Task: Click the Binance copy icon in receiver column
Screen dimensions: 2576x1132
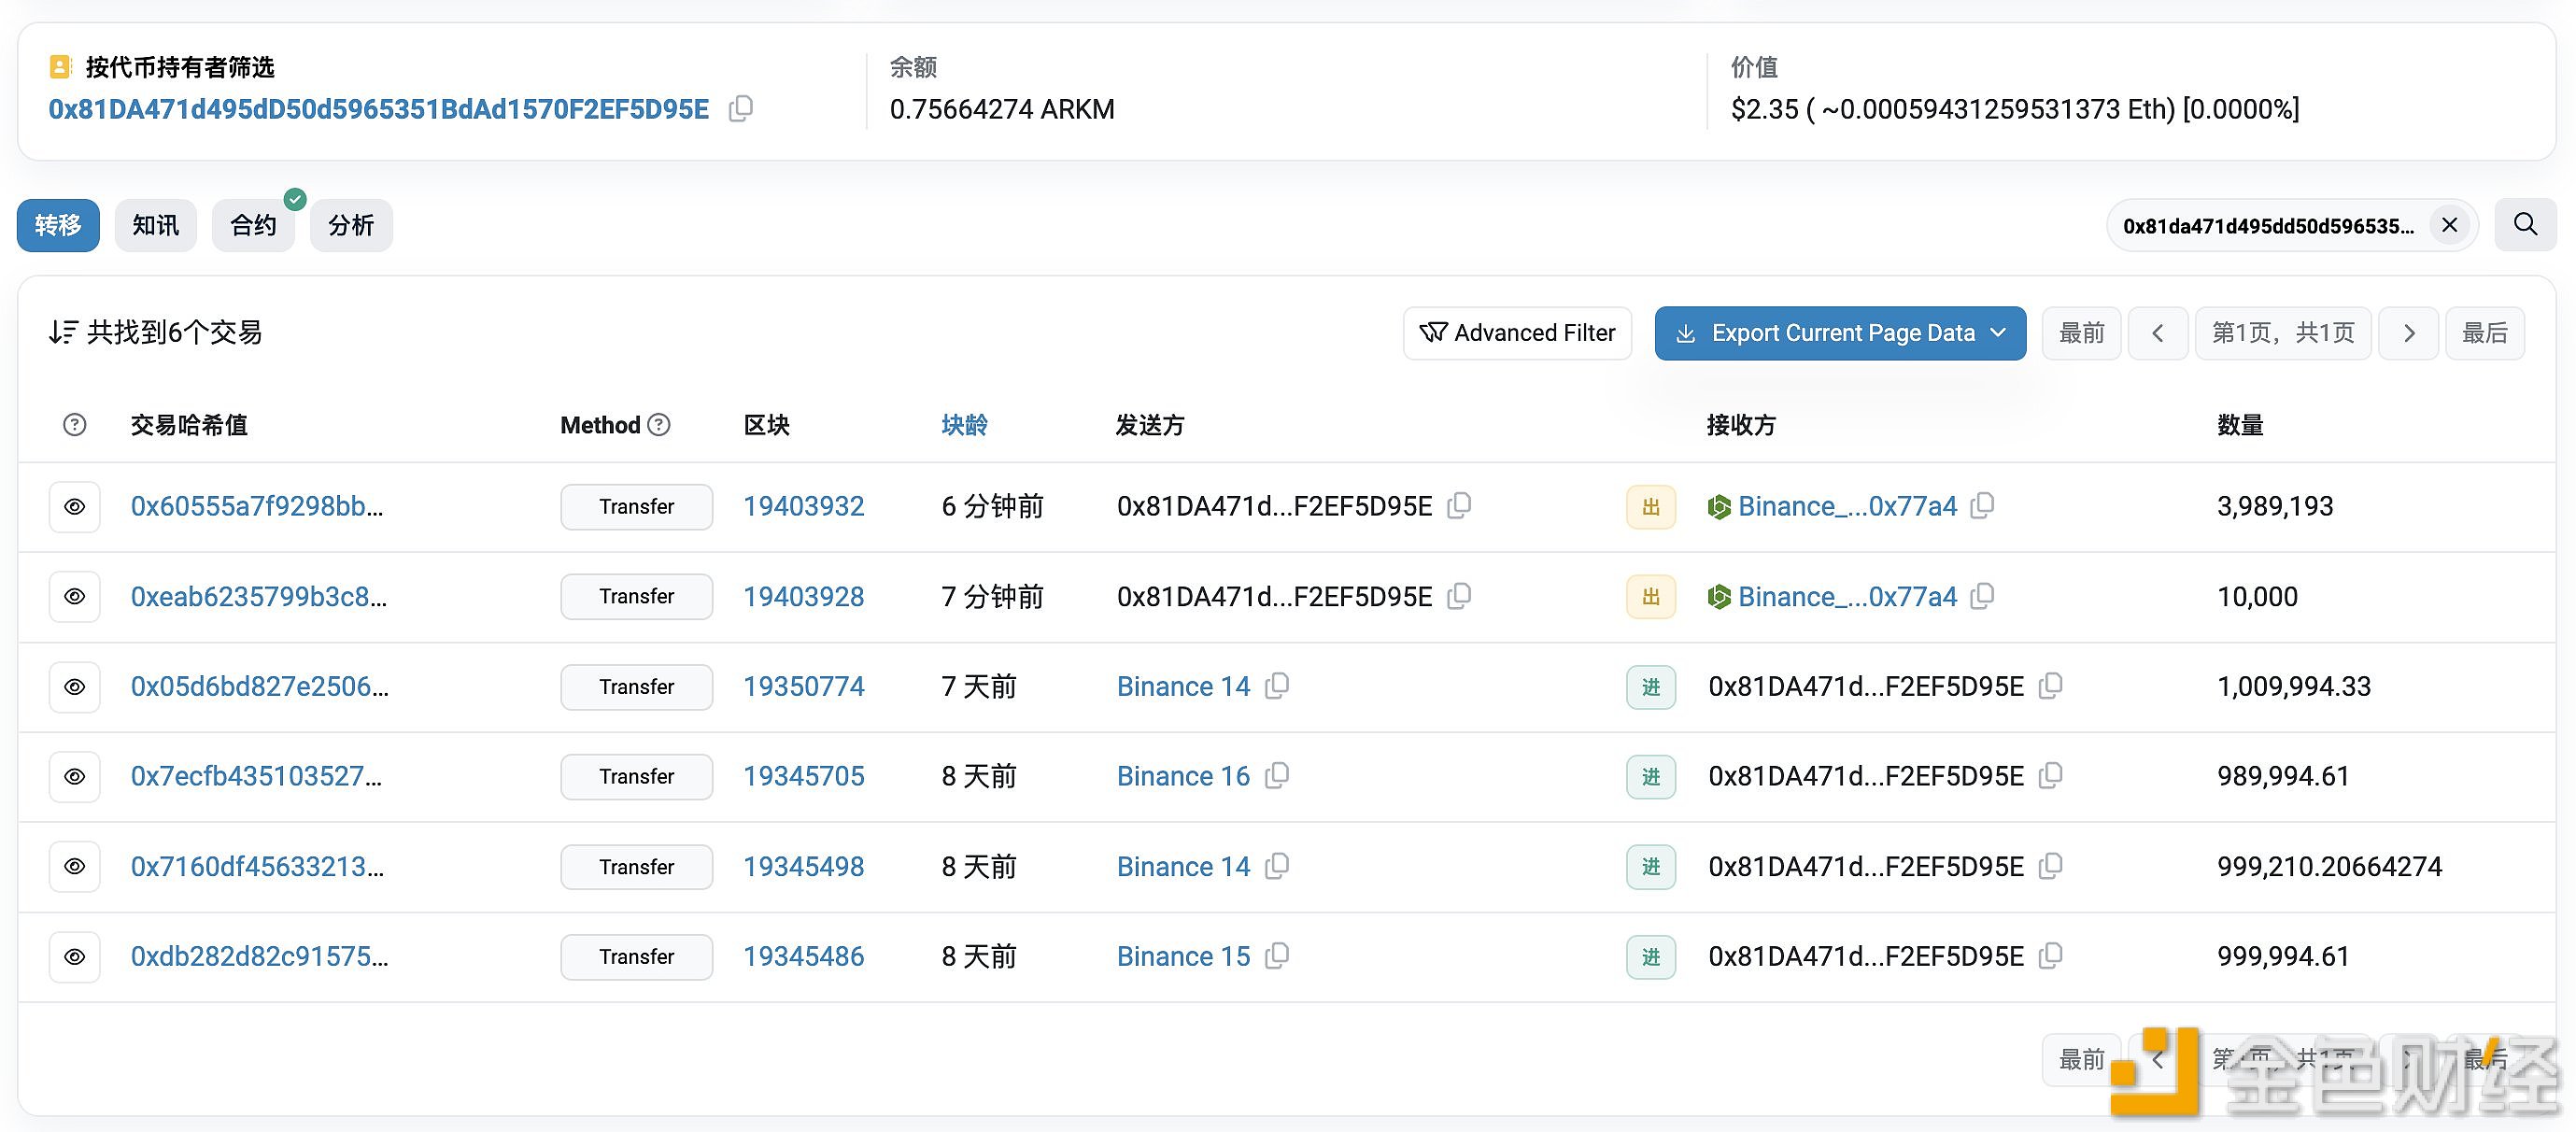Action: click(x=1989, y=504)
